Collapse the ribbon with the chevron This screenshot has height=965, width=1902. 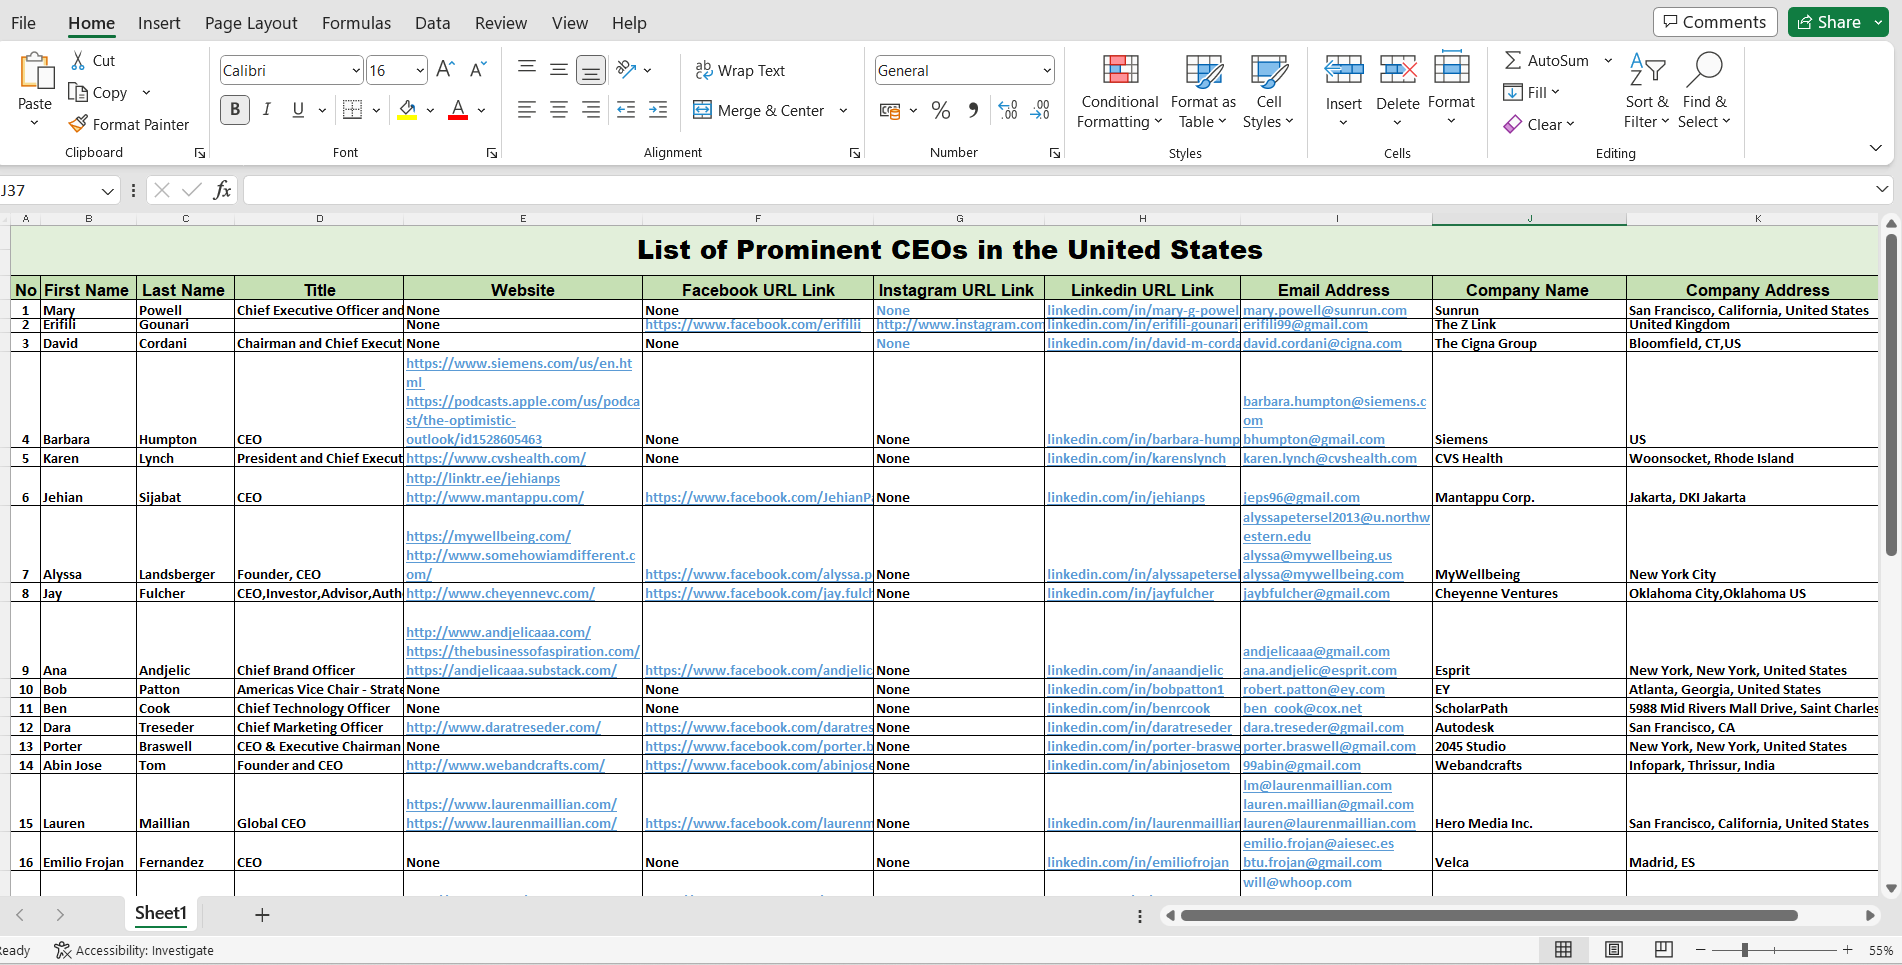pyautogui.click(x=1875, y=148)
